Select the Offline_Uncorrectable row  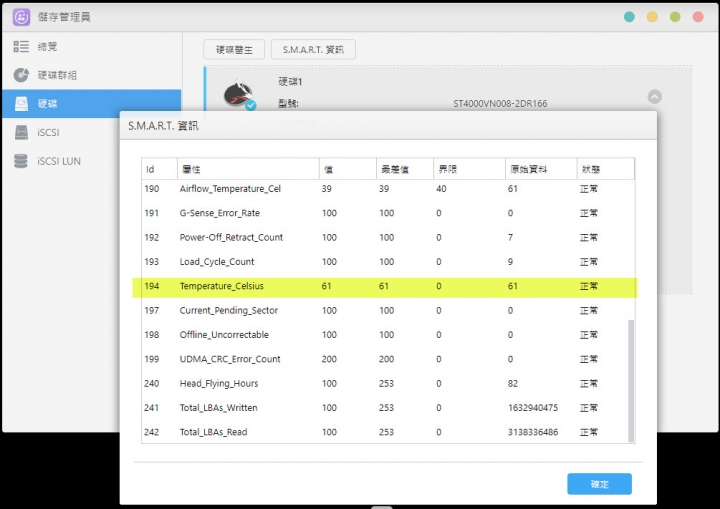pyautogui.click(x=385, y=335)
